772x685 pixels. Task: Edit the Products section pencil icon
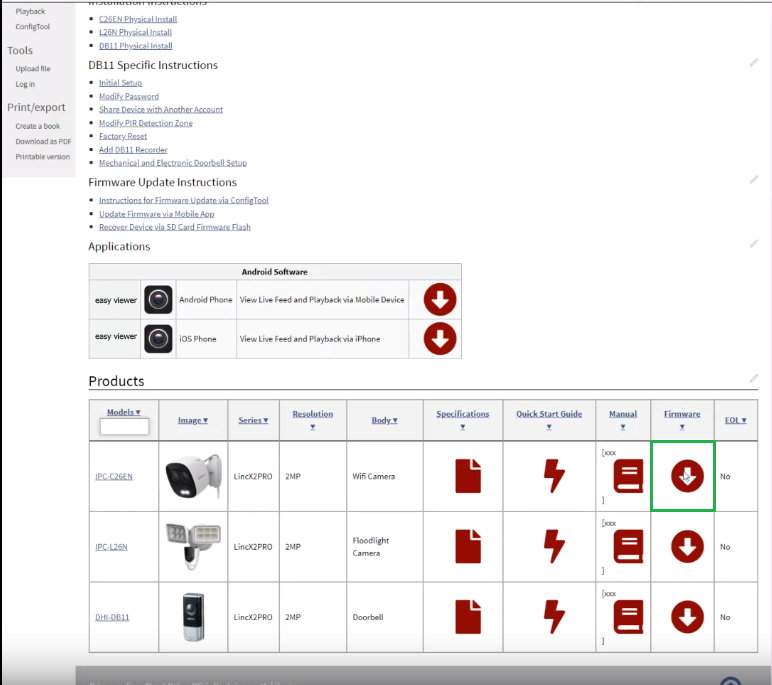(x=754, y=378)
